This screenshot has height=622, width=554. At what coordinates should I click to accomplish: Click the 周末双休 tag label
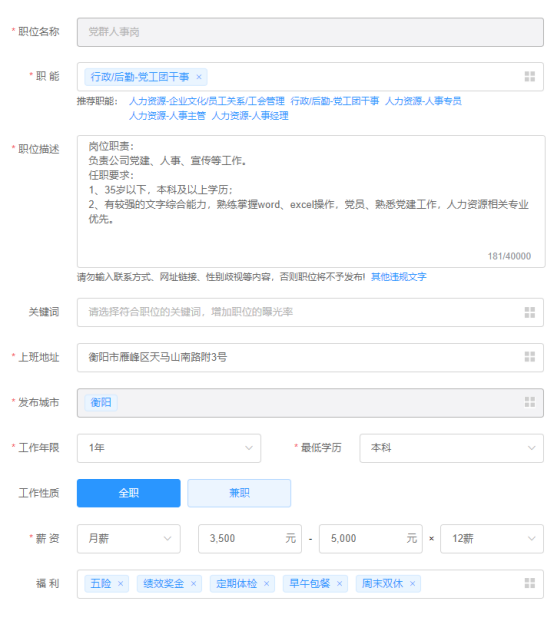point(382,584)
